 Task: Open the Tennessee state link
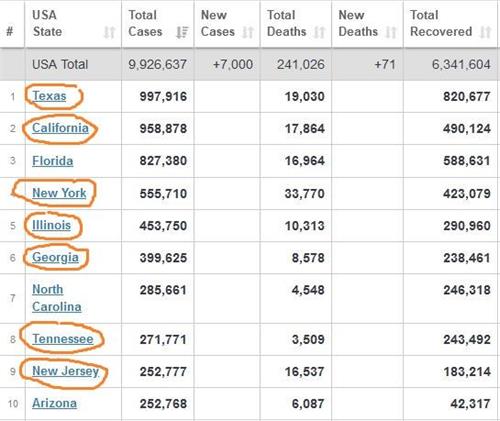point(63,339)
